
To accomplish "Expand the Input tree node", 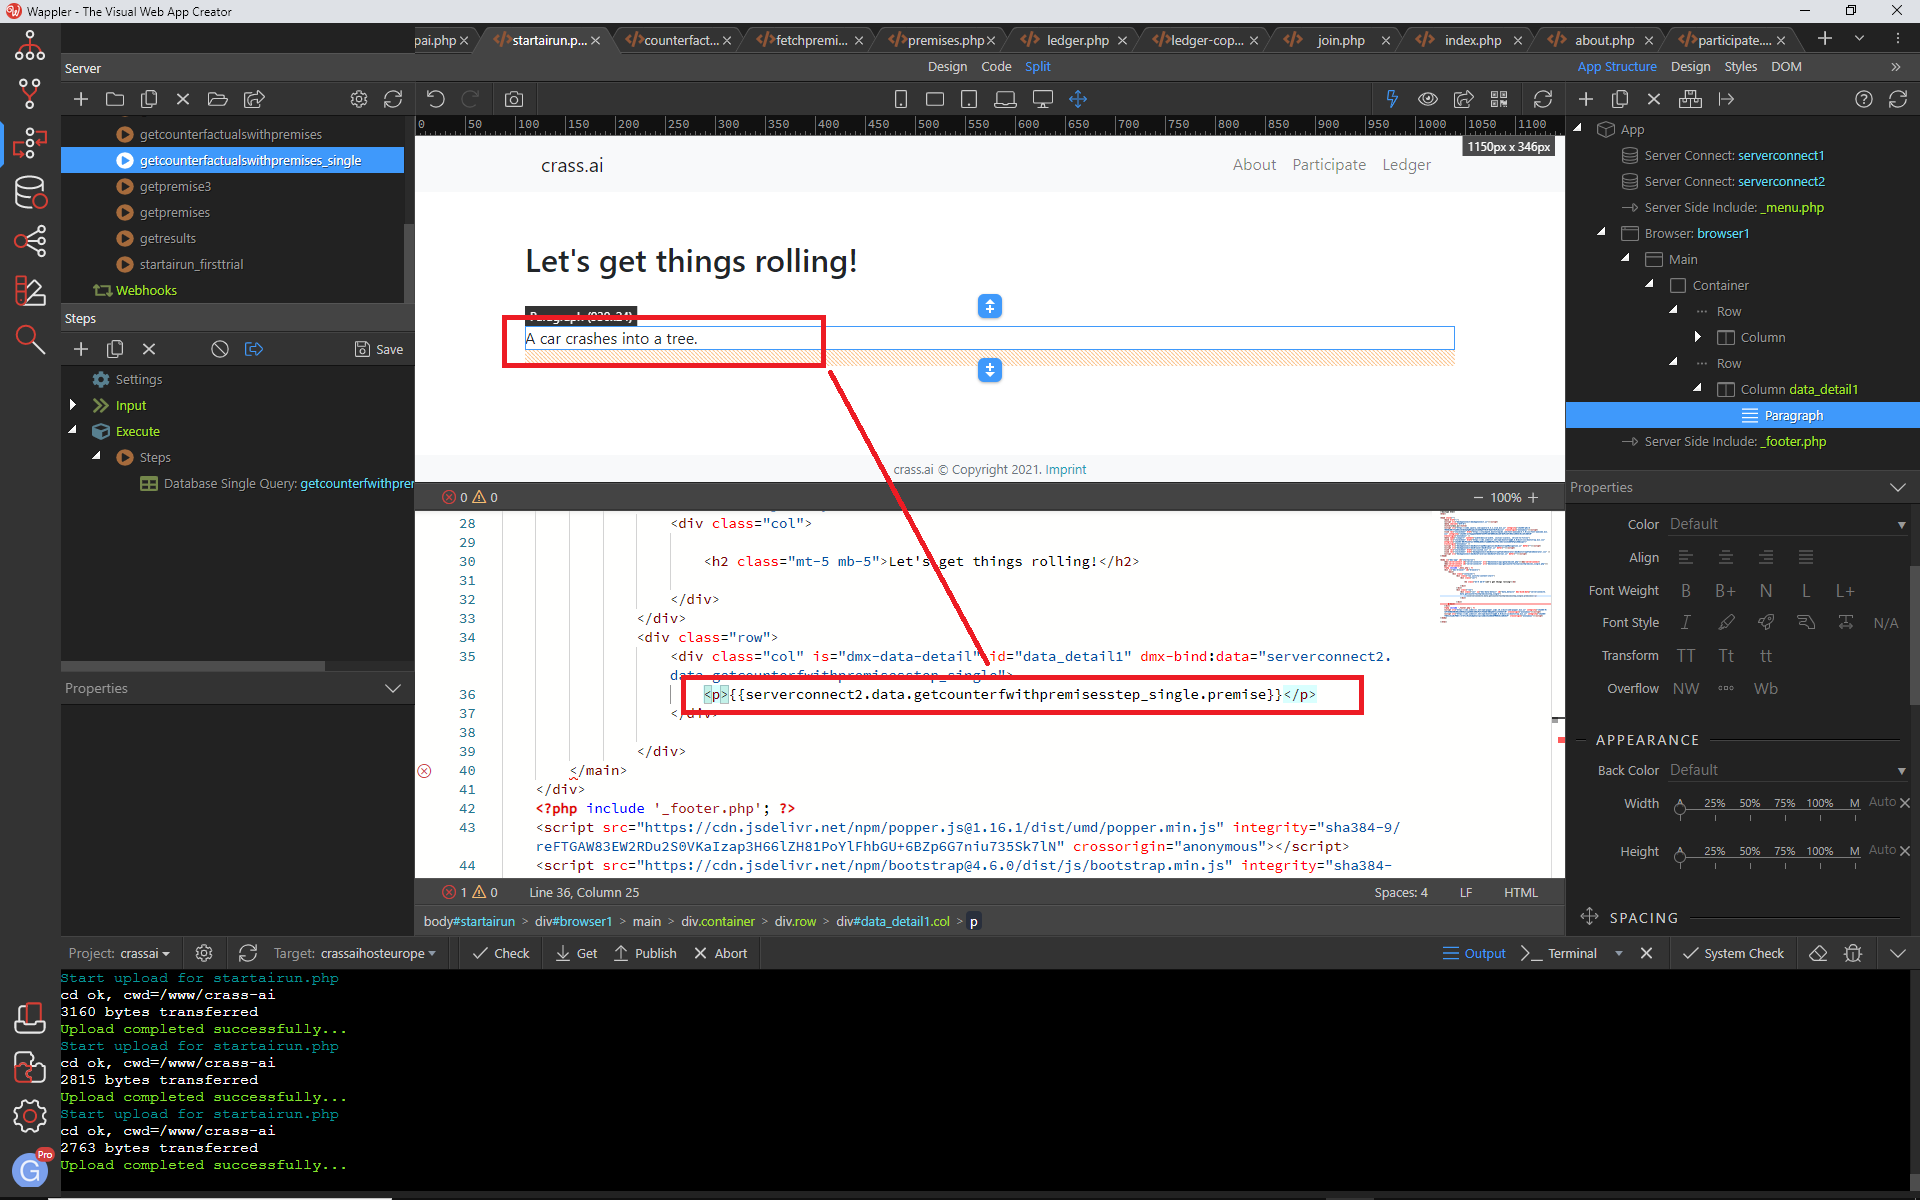I will 73,405.
